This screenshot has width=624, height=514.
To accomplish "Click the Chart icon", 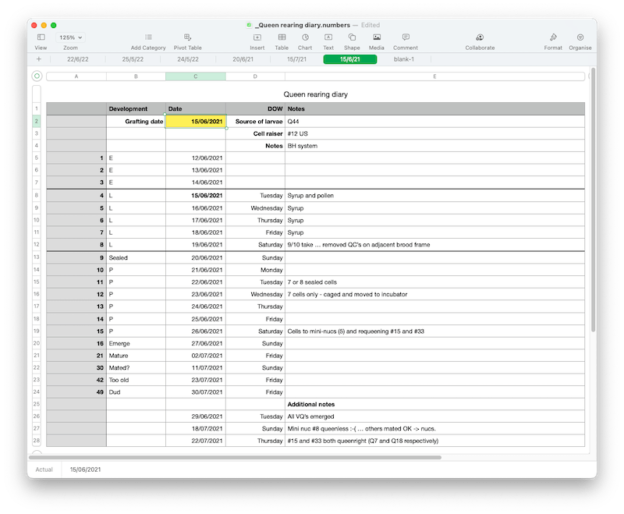I will click(x=305, y=38).
